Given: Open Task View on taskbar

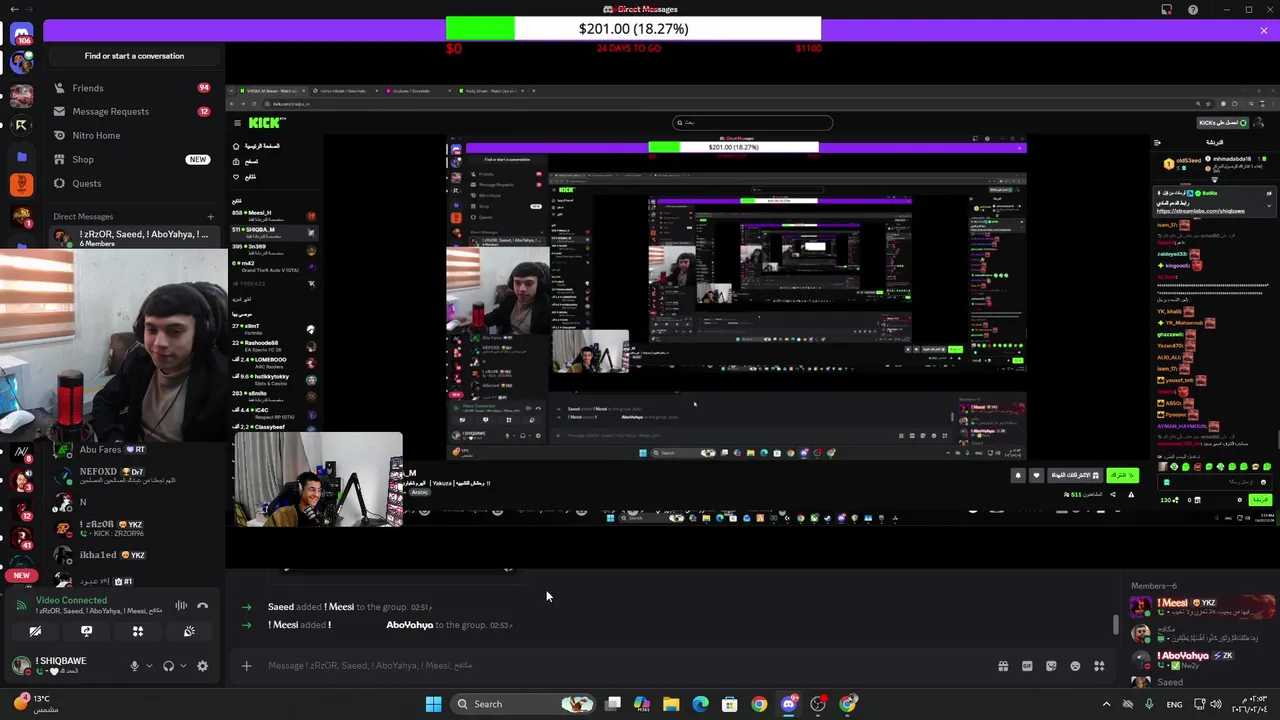Looking at the screenshot, I should [x=613, y=704].
